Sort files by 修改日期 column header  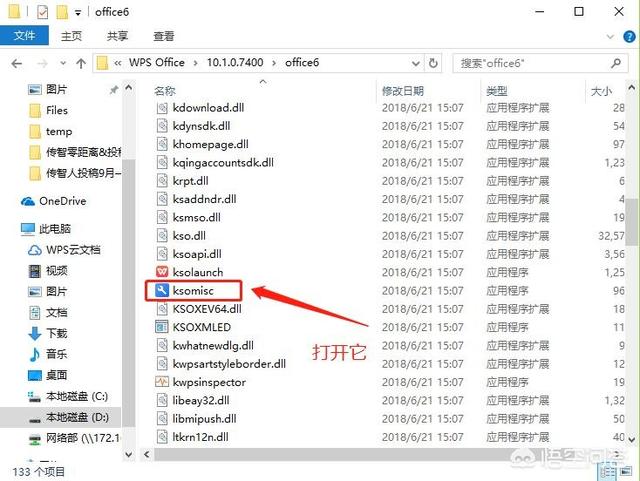[x=403, y=91]
